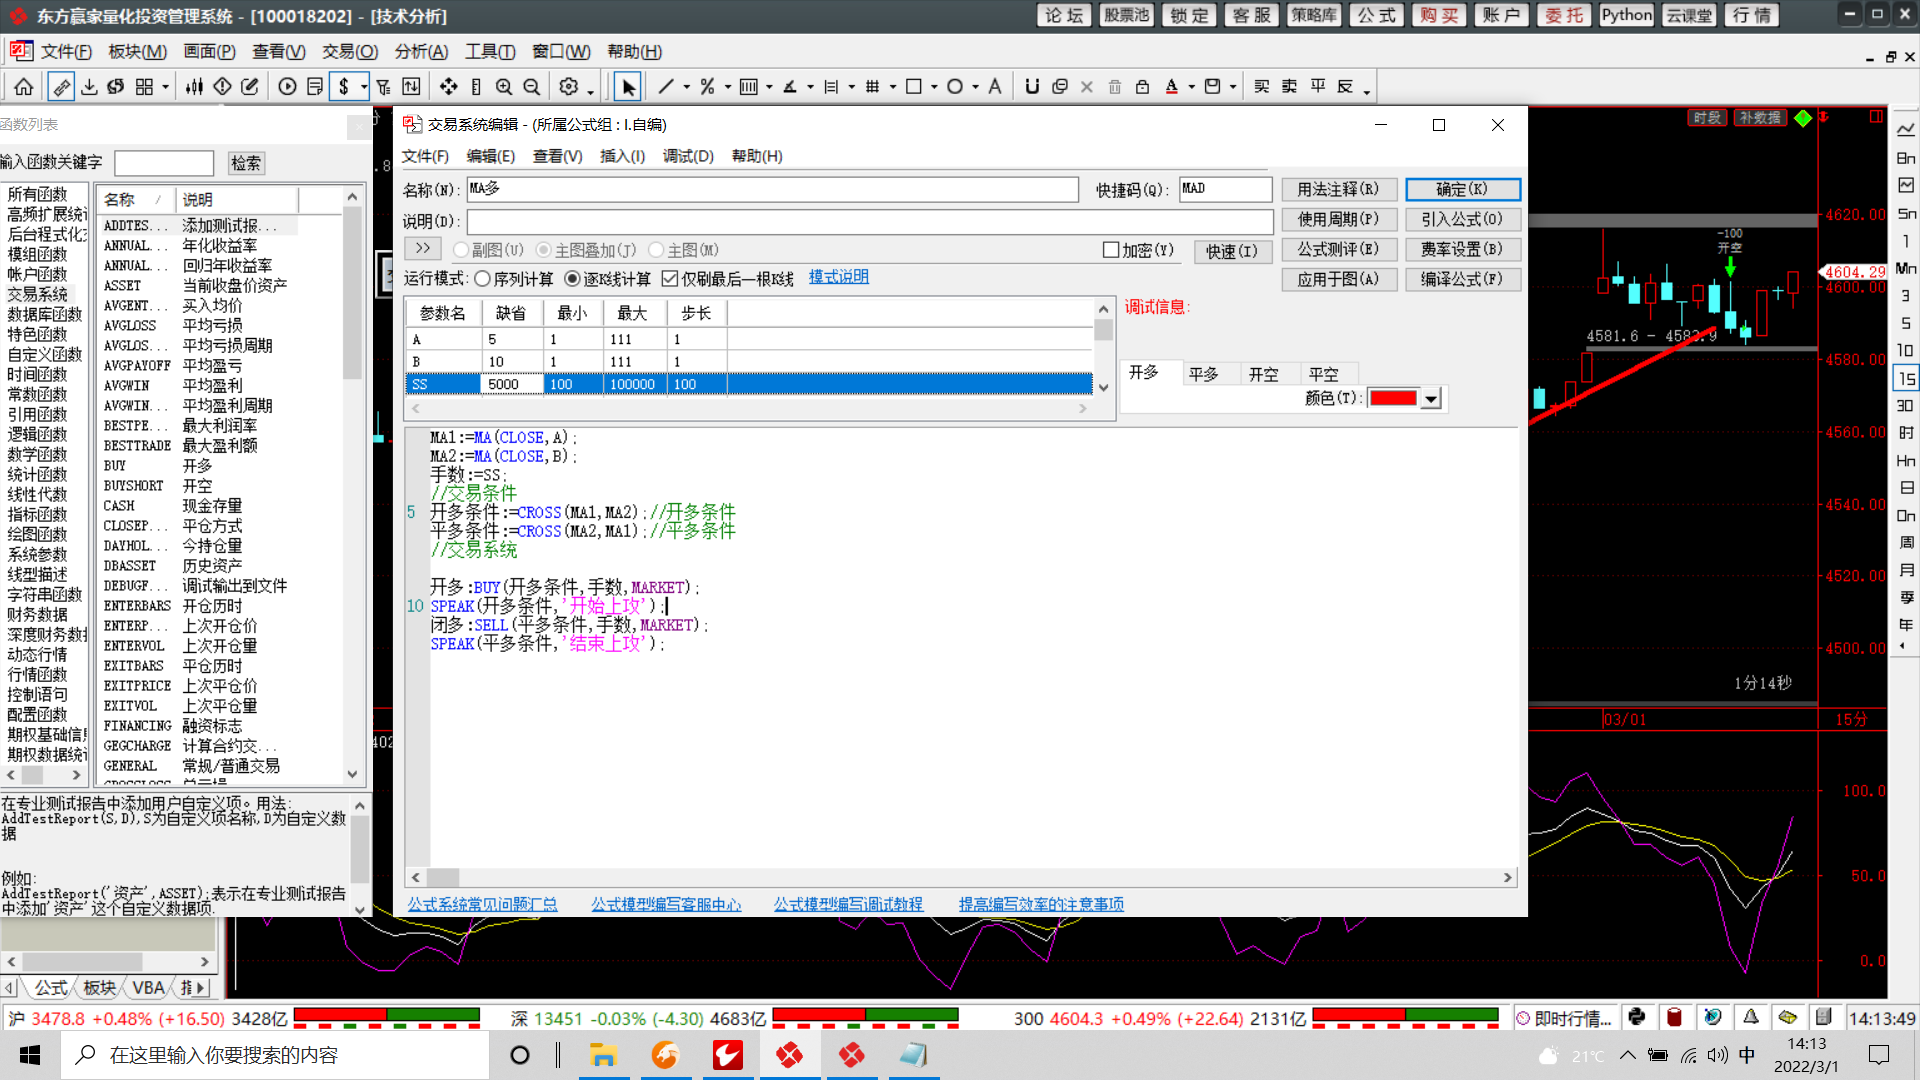This screenshot has width=1920, height=1080.
Task: Open the rectangle shape dropdown arrow
Action: click(934, 87)
